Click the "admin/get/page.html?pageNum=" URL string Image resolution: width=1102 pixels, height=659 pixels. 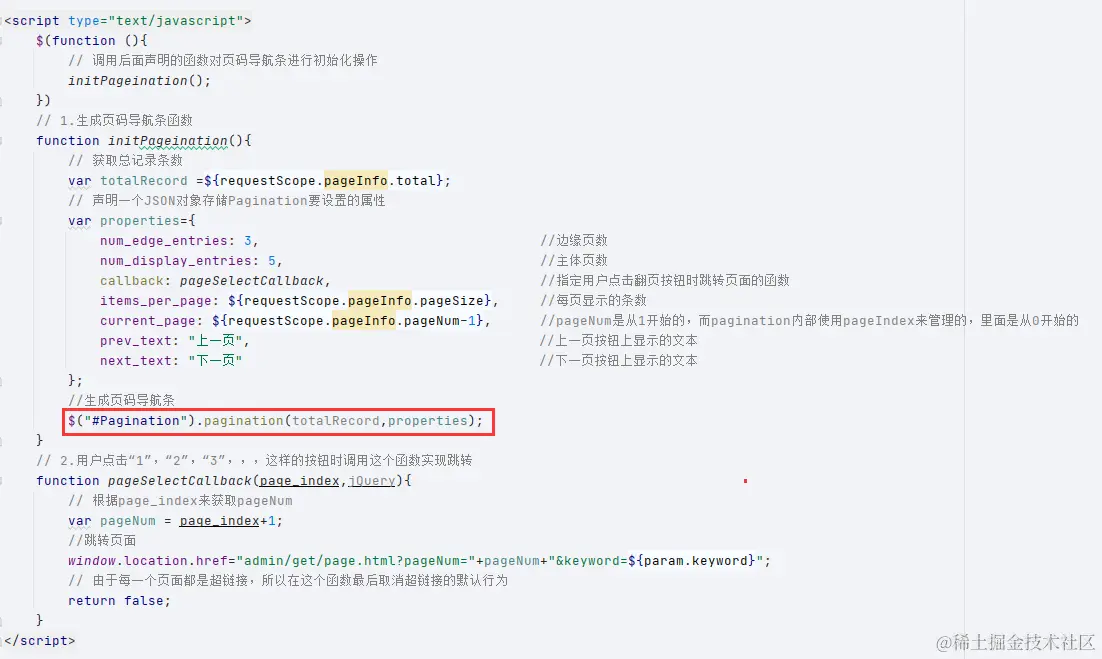coord(356,561)
